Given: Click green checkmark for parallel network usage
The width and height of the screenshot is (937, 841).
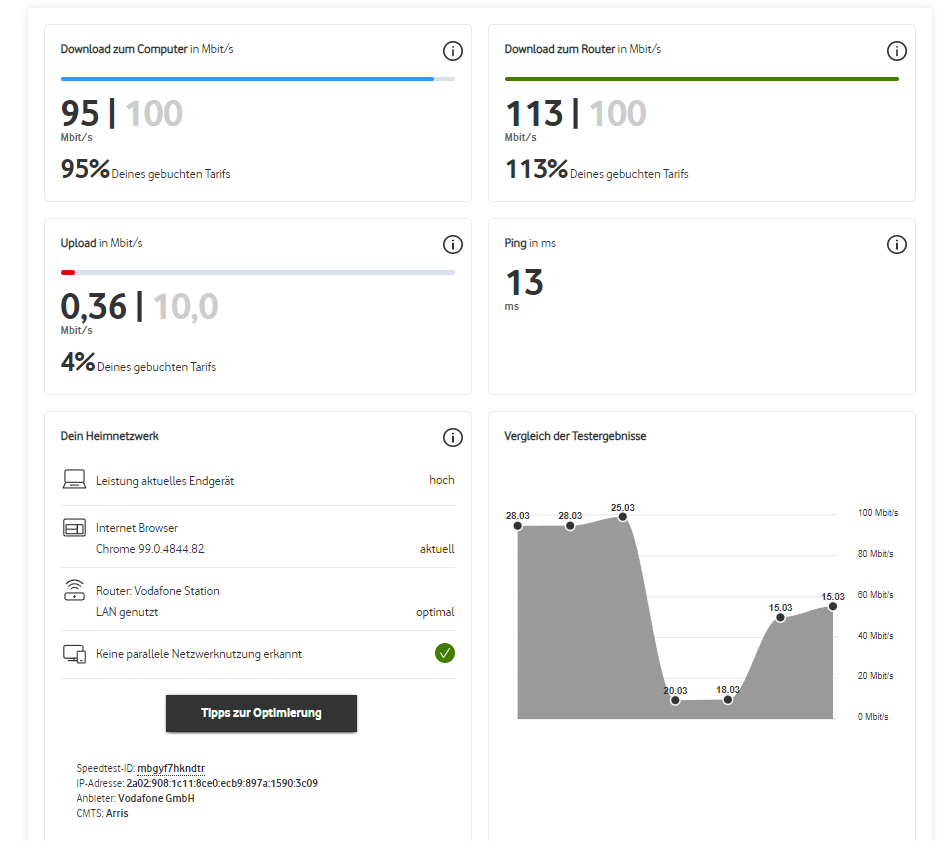Looking at the screenshot, I should [x=445, y=653].
